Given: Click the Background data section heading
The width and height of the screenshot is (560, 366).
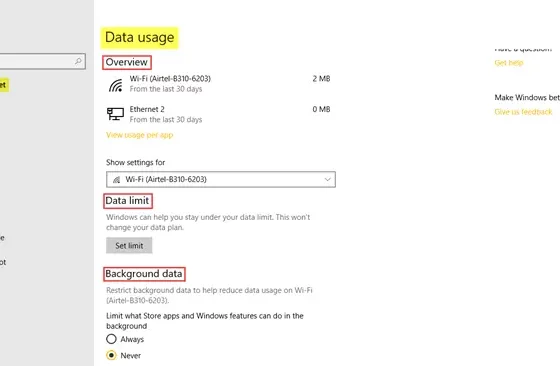Looking at the screenshot, I should click(144, 274).
